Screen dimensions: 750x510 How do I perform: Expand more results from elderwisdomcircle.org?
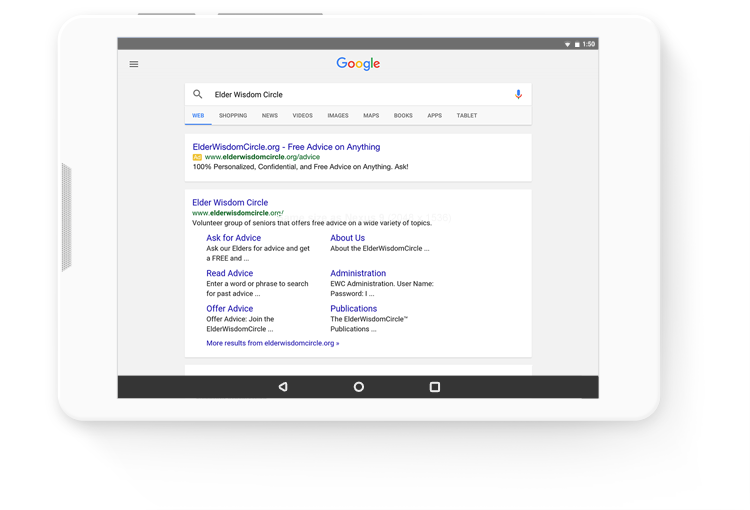pyautogui.click(x=272, y=343)
